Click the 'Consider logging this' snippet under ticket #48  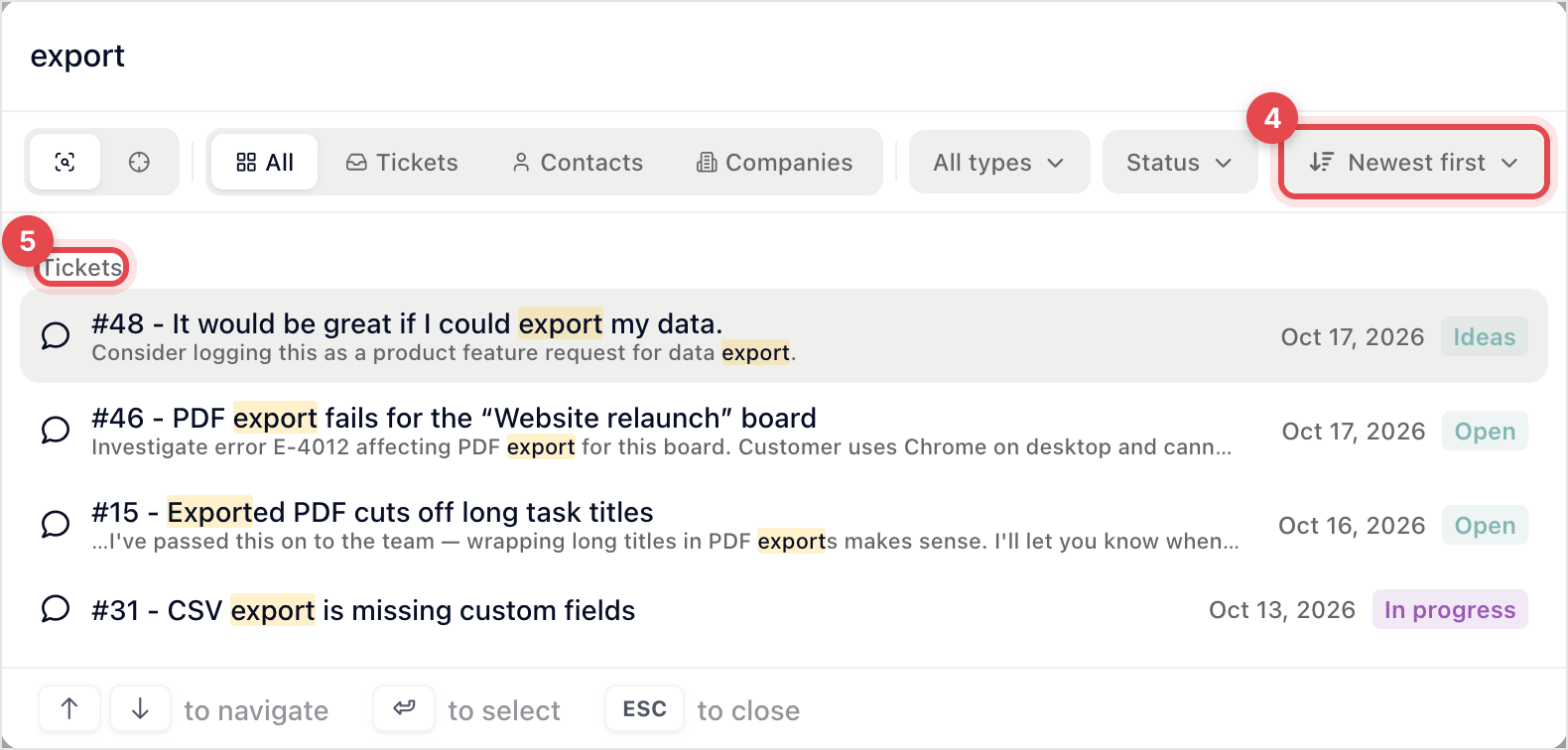click(444, 353)
